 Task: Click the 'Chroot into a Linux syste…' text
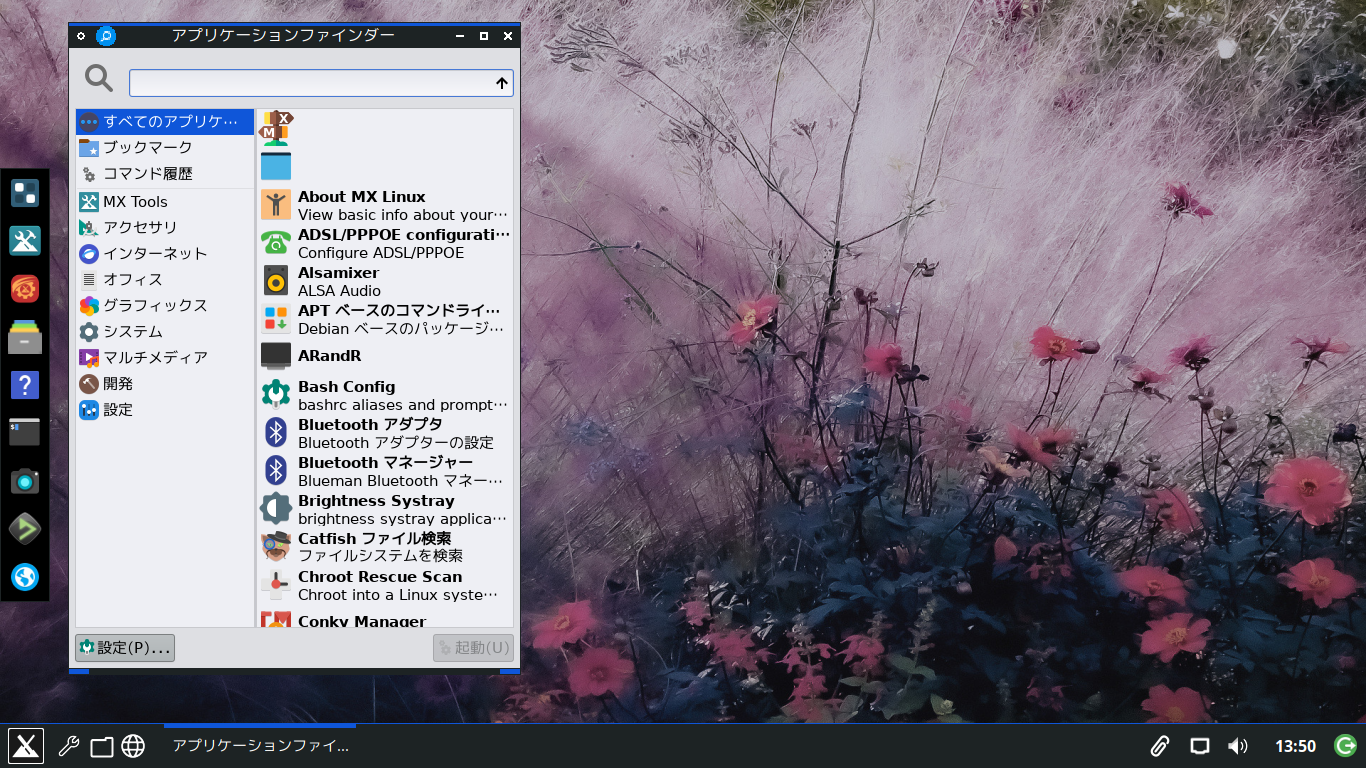[398, 595]
